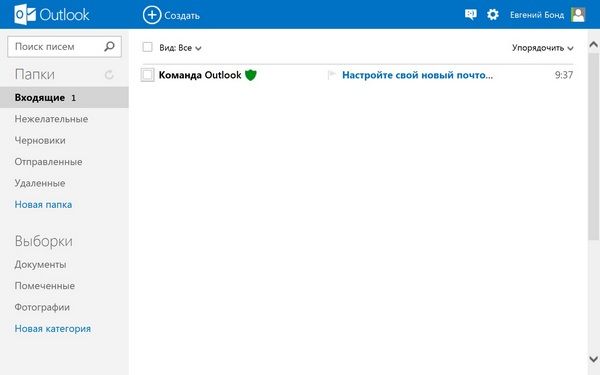Show the Документы quick view
This screenshot has width=600, height=375.
pyautogui.click(x=40, y=264)
